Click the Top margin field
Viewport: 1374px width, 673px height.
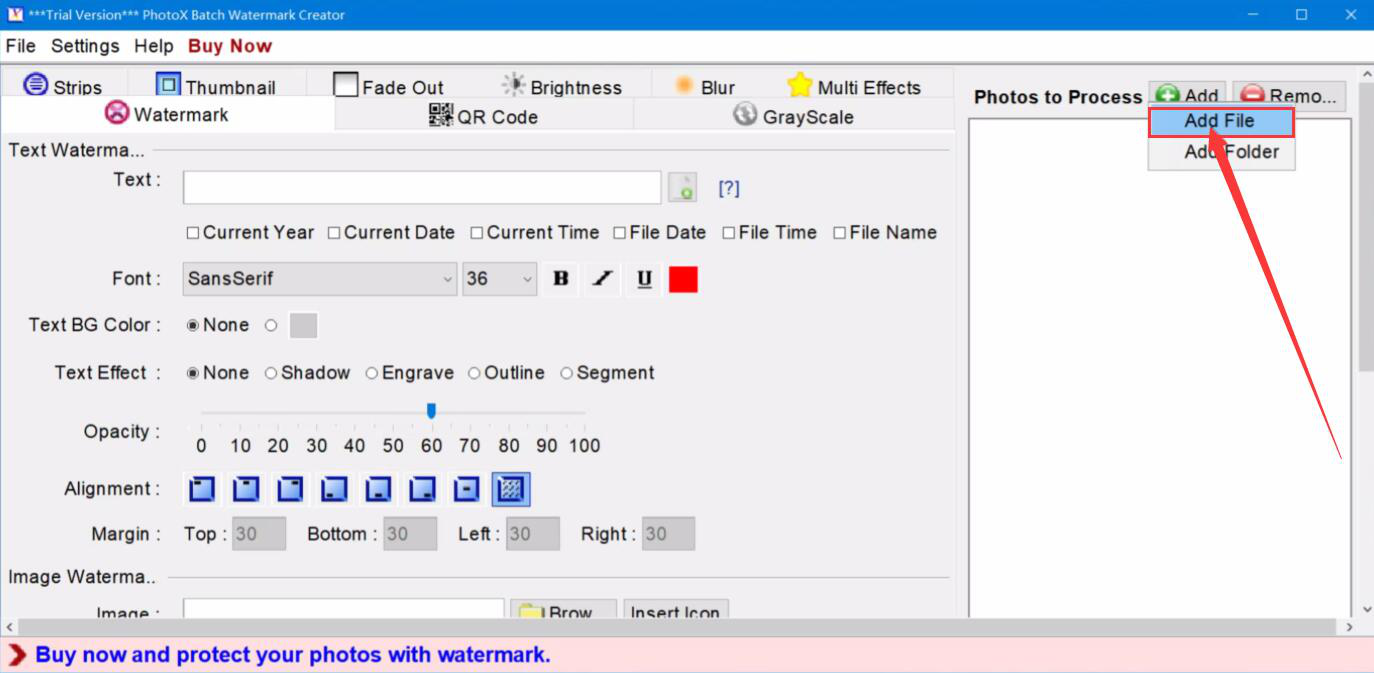pos(259,534)
